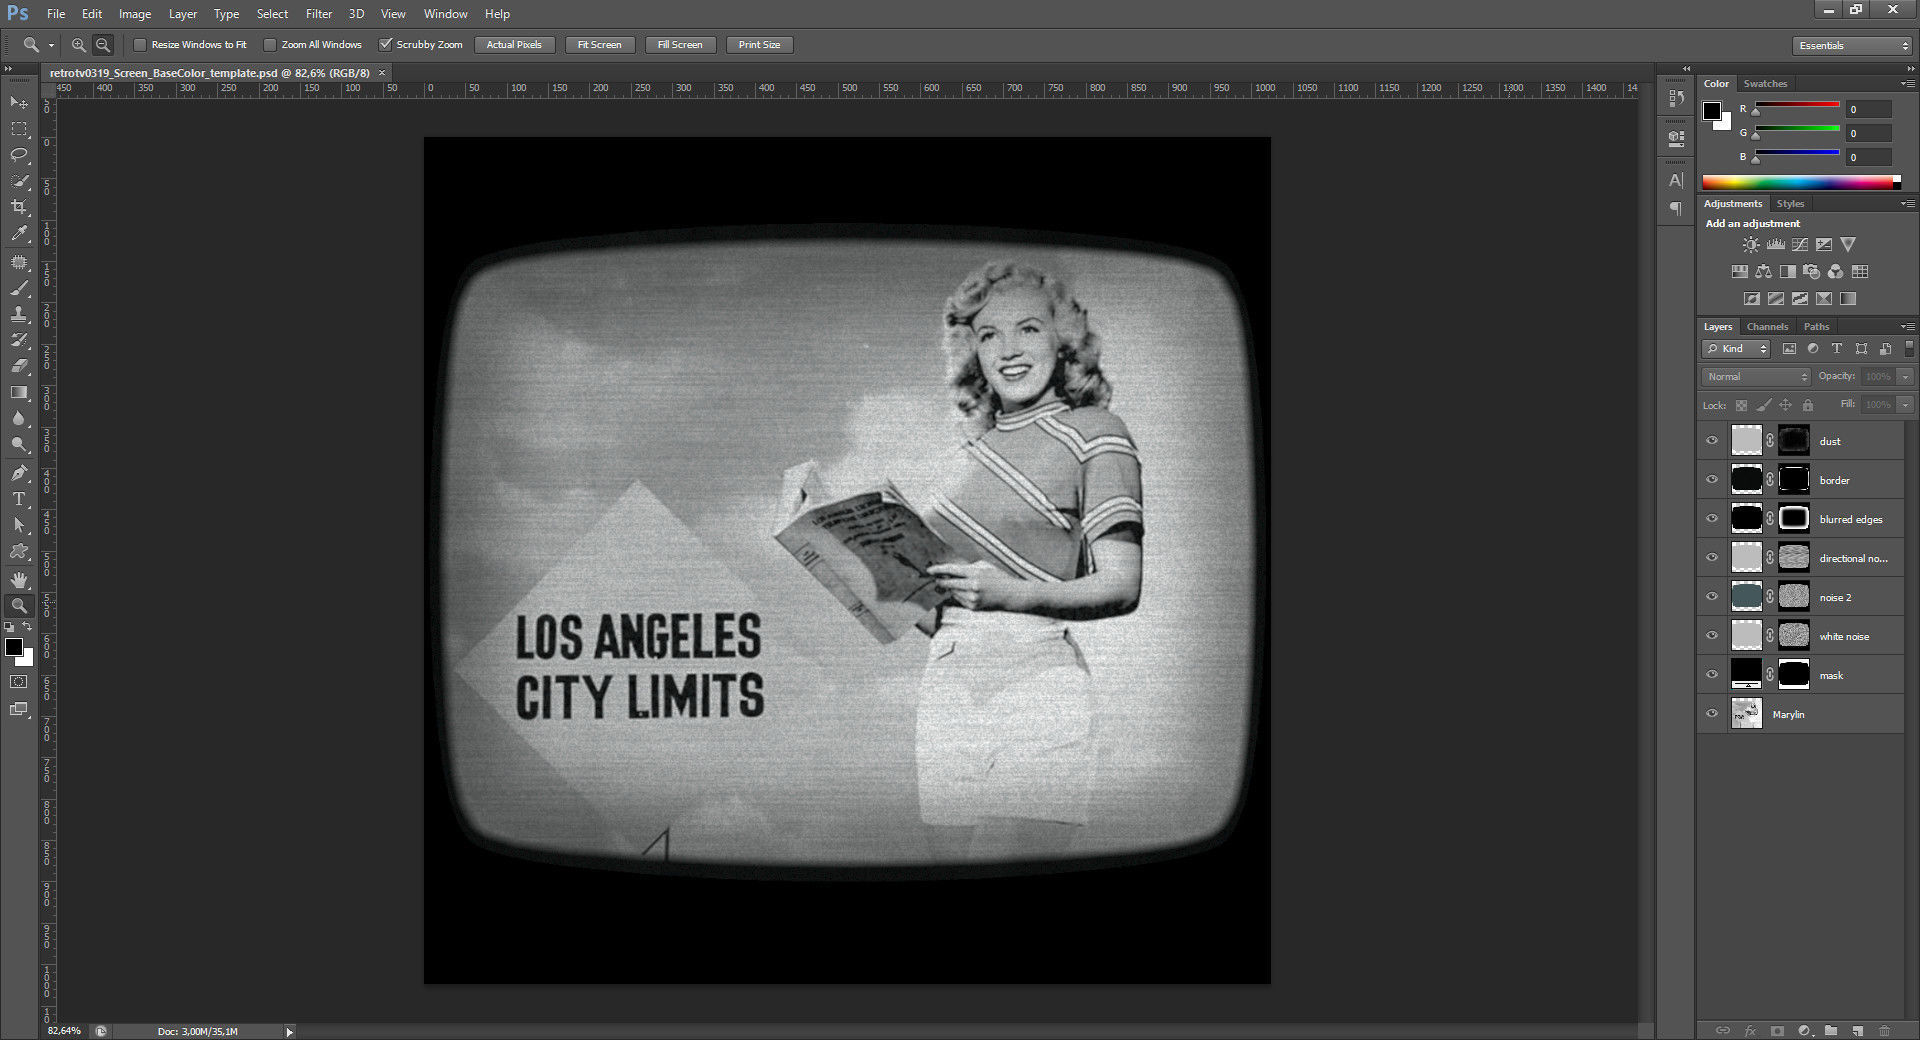Toggle Quick Mask mode
This screenshot has height=1040, width=1920.
point(19,682)
